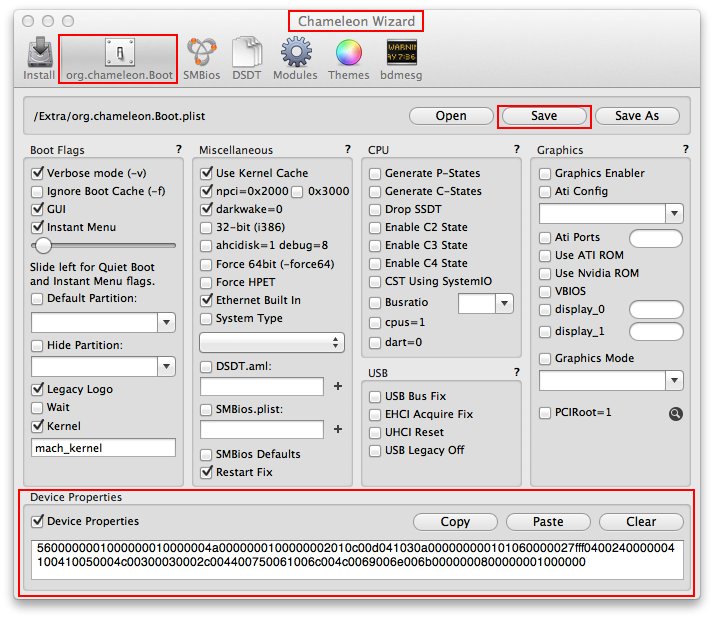Click the DSDT.aml path field
The width and height of the screenshot is (714, 619).
coord(262,386)
